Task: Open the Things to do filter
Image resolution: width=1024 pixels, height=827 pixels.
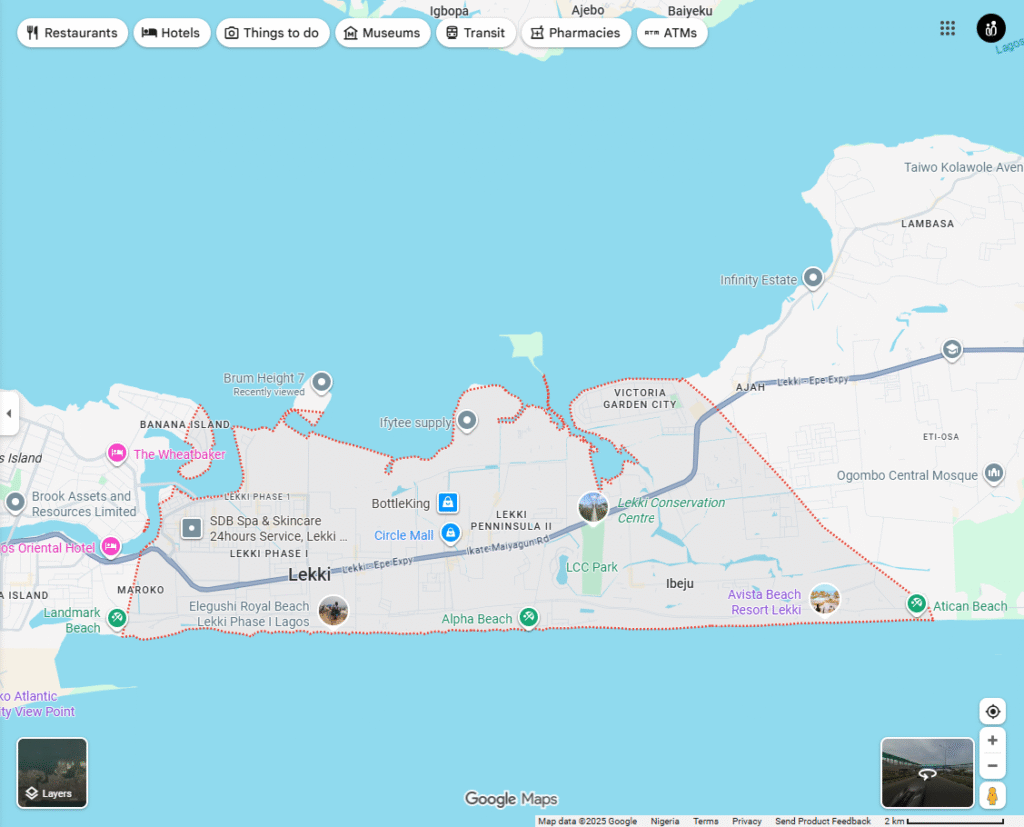Action: [272, 33]
